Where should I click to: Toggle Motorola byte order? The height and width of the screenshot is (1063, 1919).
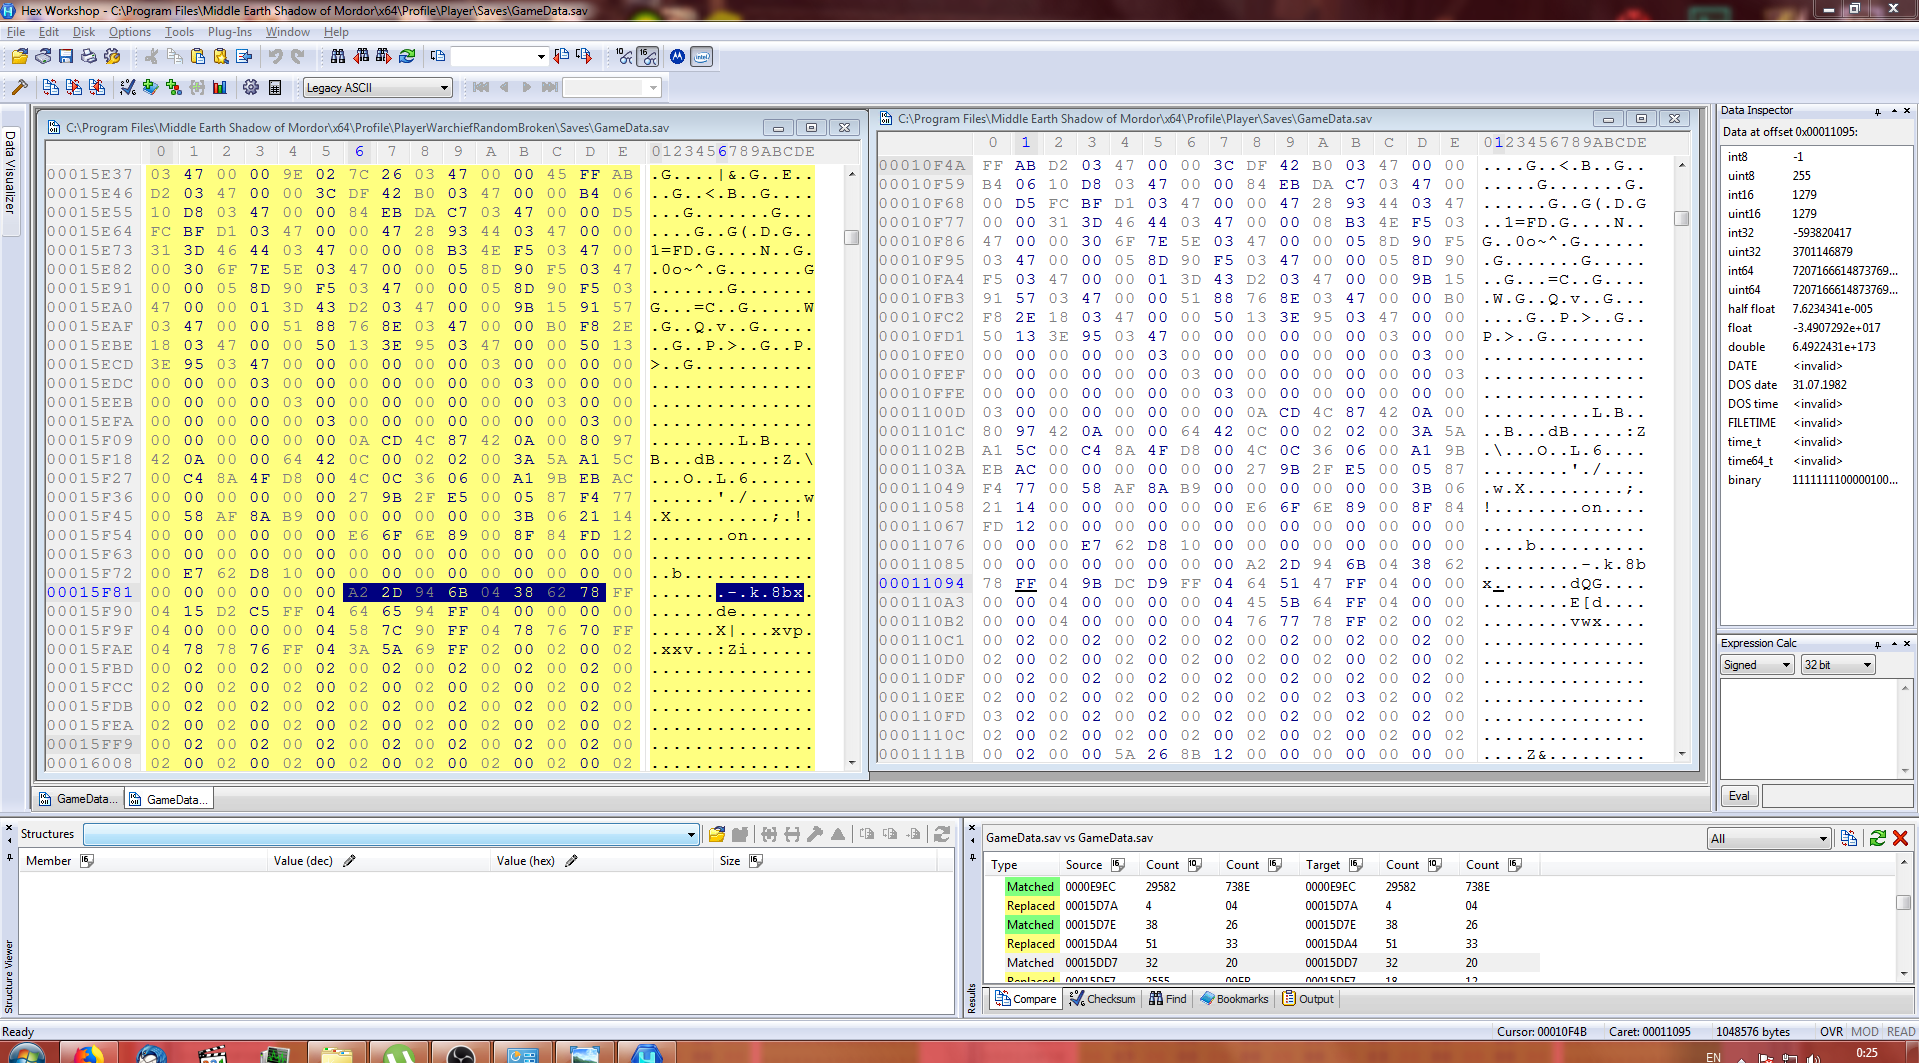click(x=678, y=57)
